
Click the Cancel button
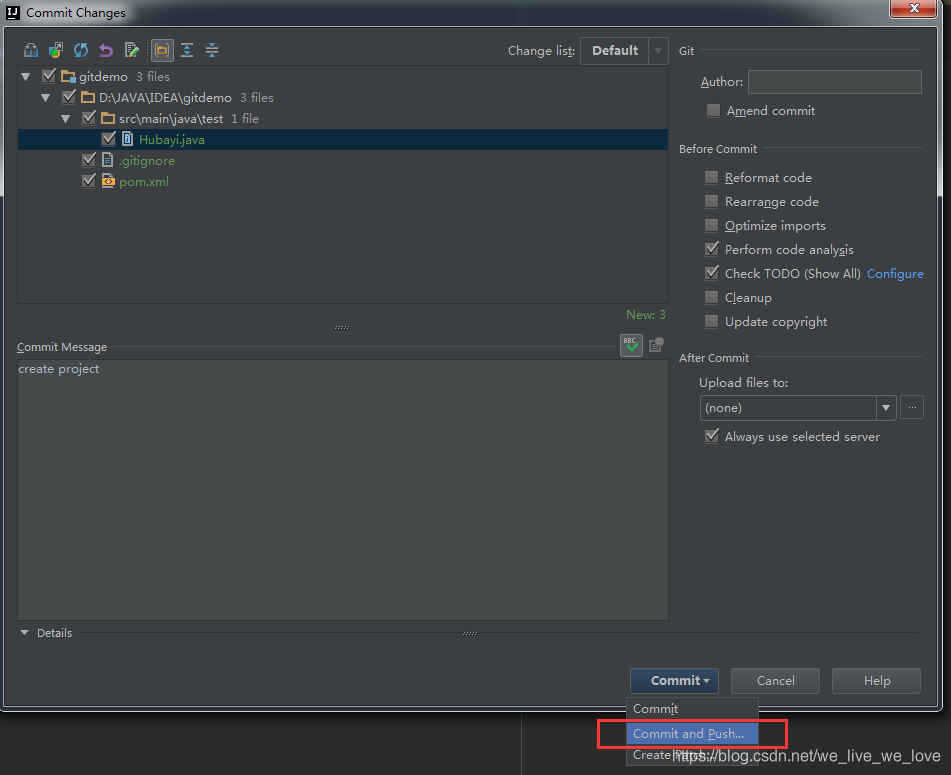tap(775, 680)
